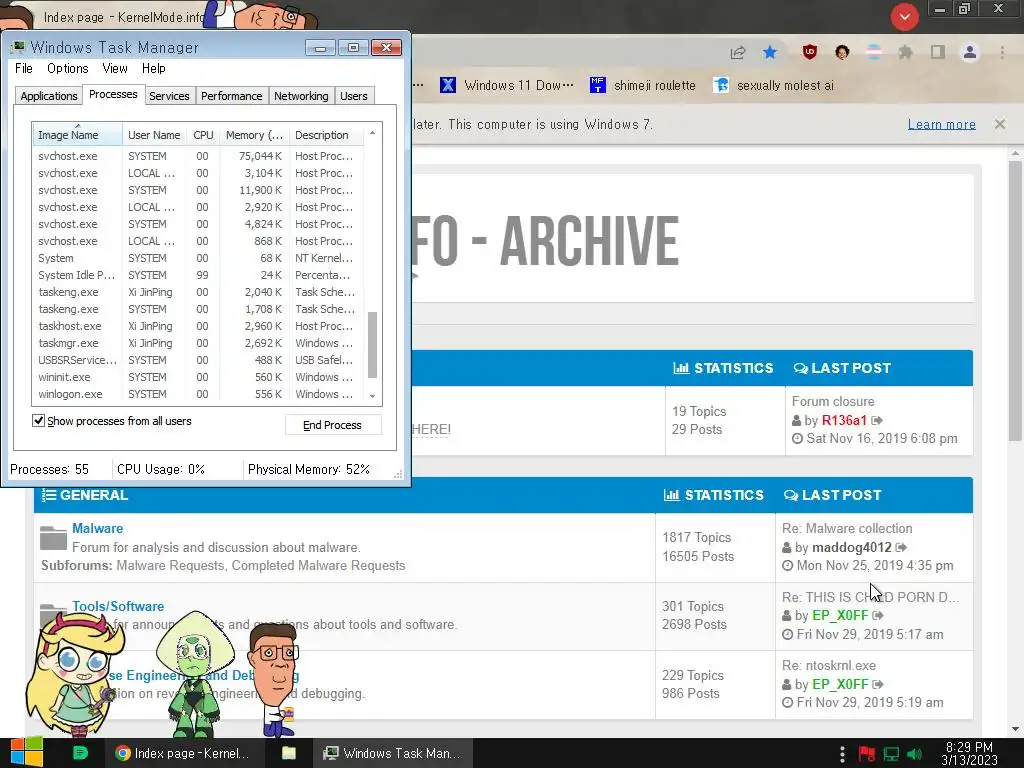
Task: Open the Chrome profile avatar icon
Action: (x=970, y=52)
